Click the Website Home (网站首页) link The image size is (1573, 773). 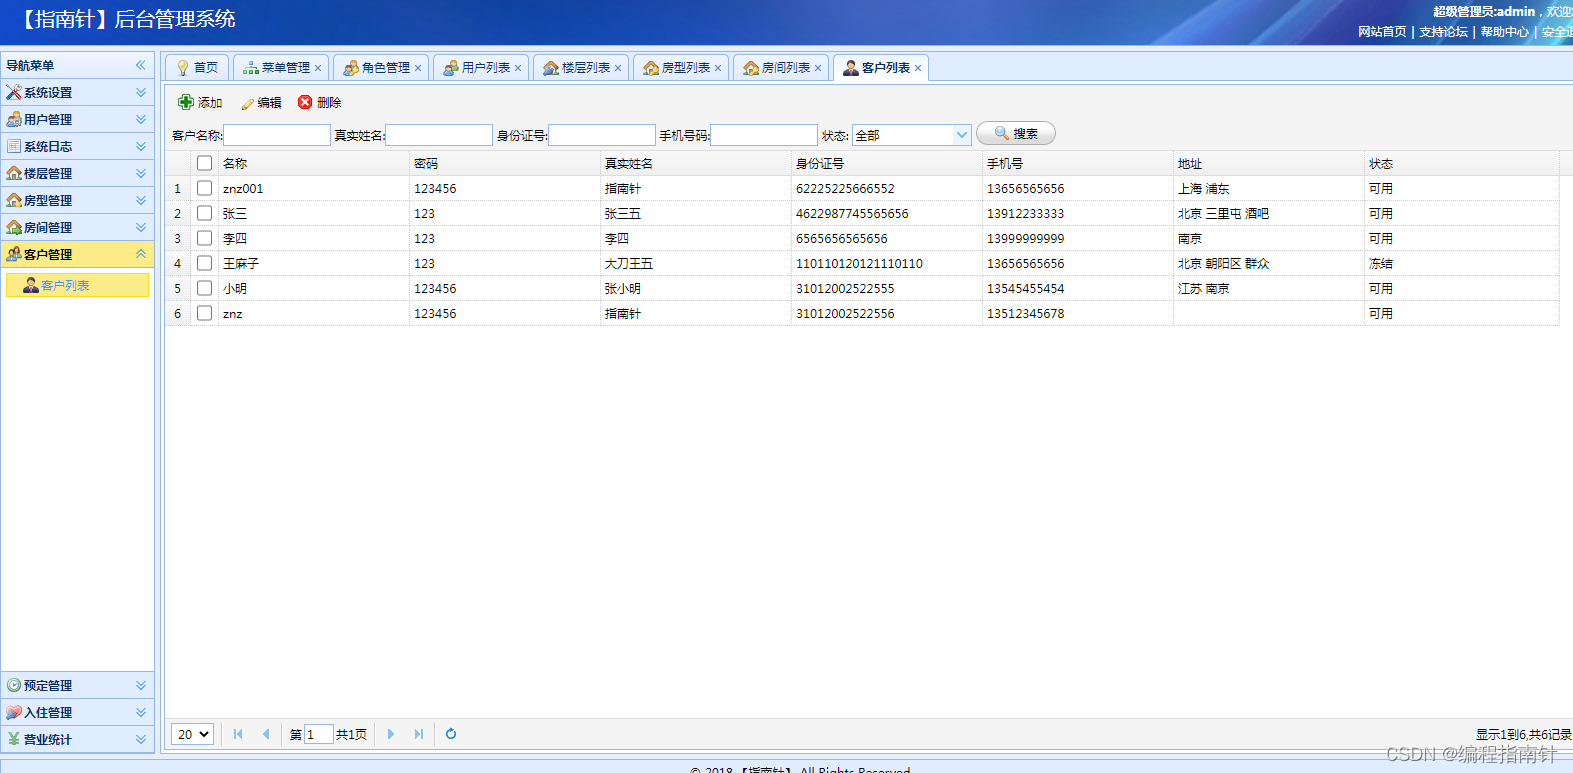1382,32
